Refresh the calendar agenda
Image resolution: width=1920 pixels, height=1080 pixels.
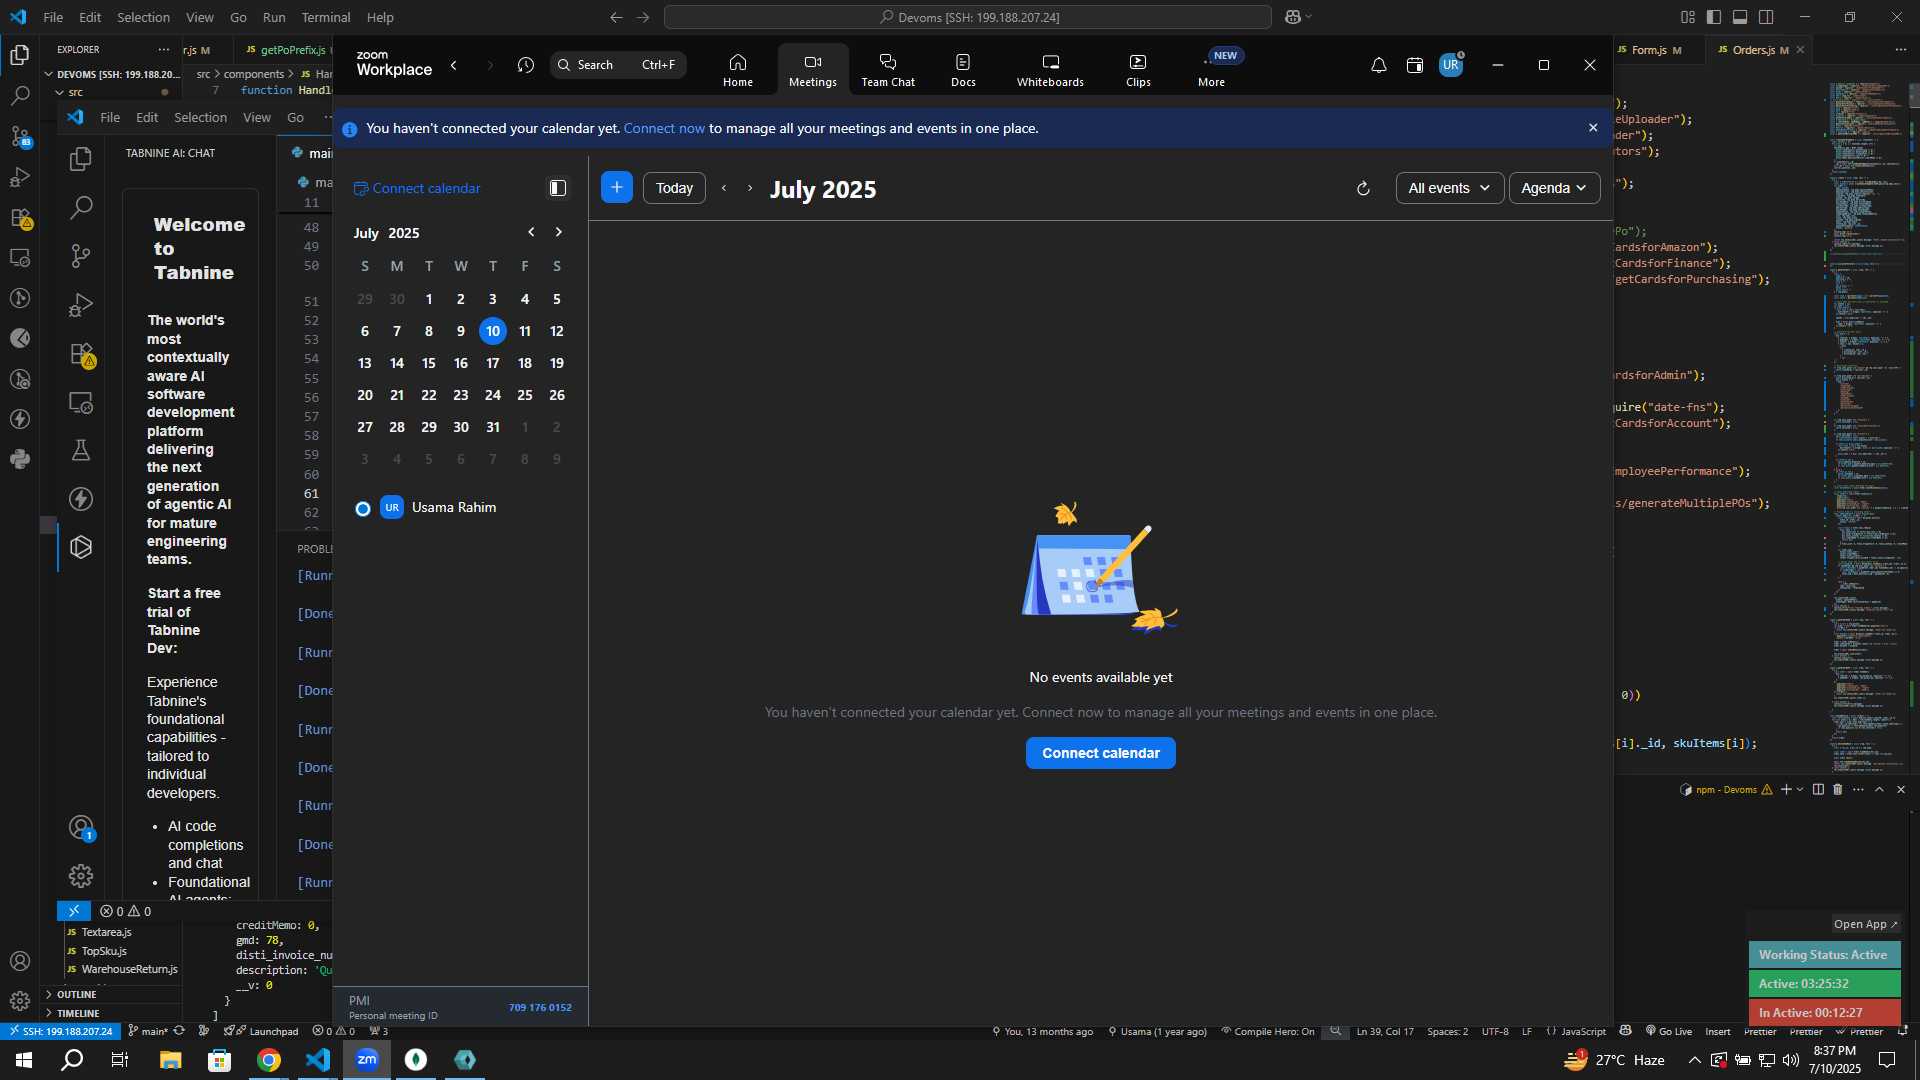[1363, 188]
